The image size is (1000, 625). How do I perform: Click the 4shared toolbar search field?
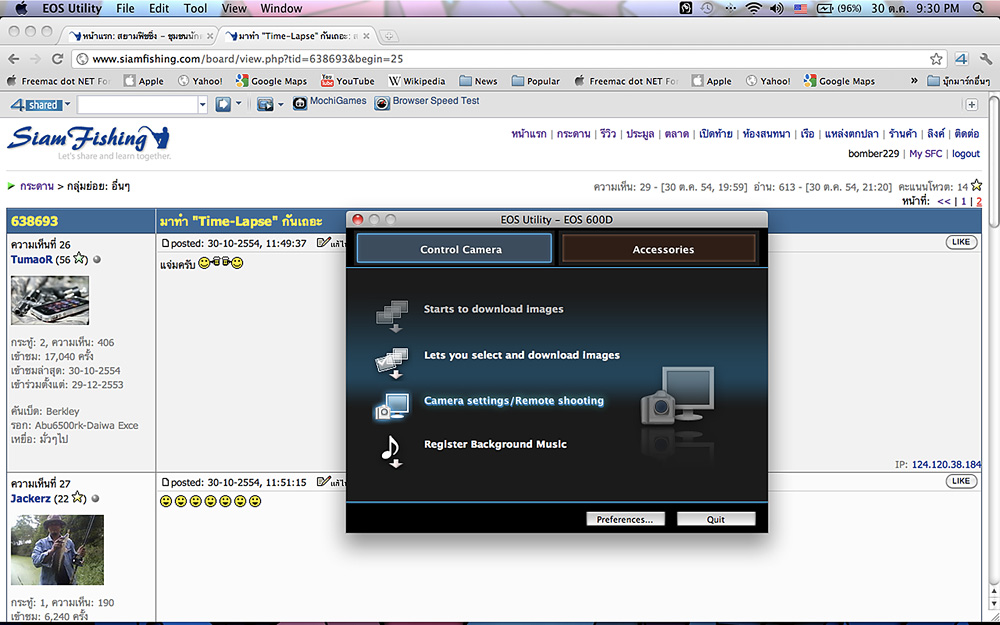(x=137, y=105)
